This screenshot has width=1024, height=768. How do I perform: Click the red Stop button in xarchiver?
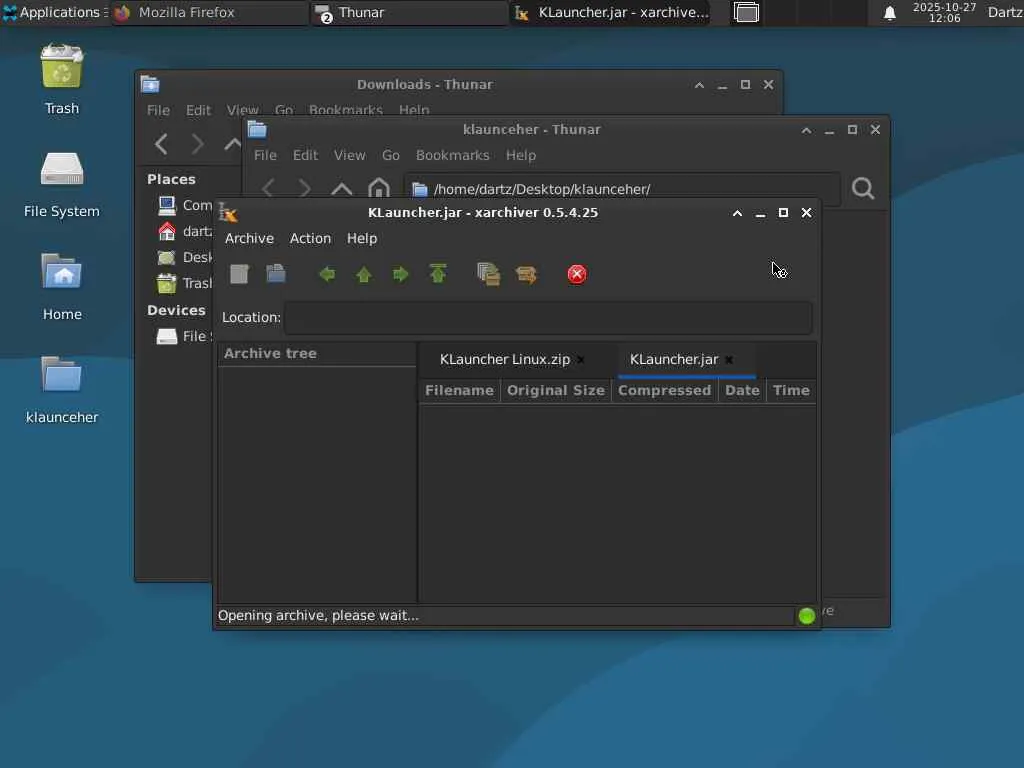click(x=577, y=274)
